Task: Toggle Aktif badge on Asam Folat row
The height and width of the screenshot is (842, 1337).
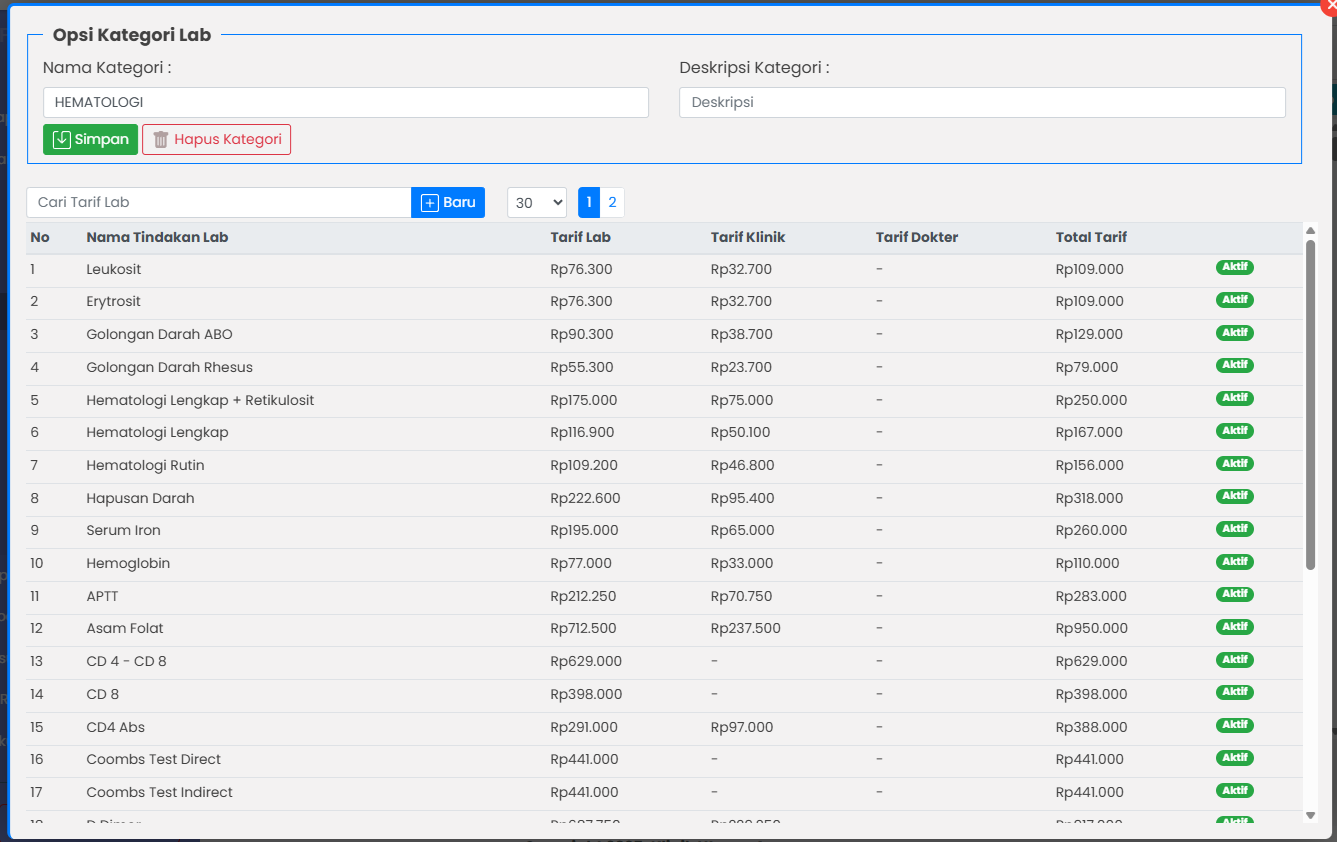Action: tap(1234, 627)
